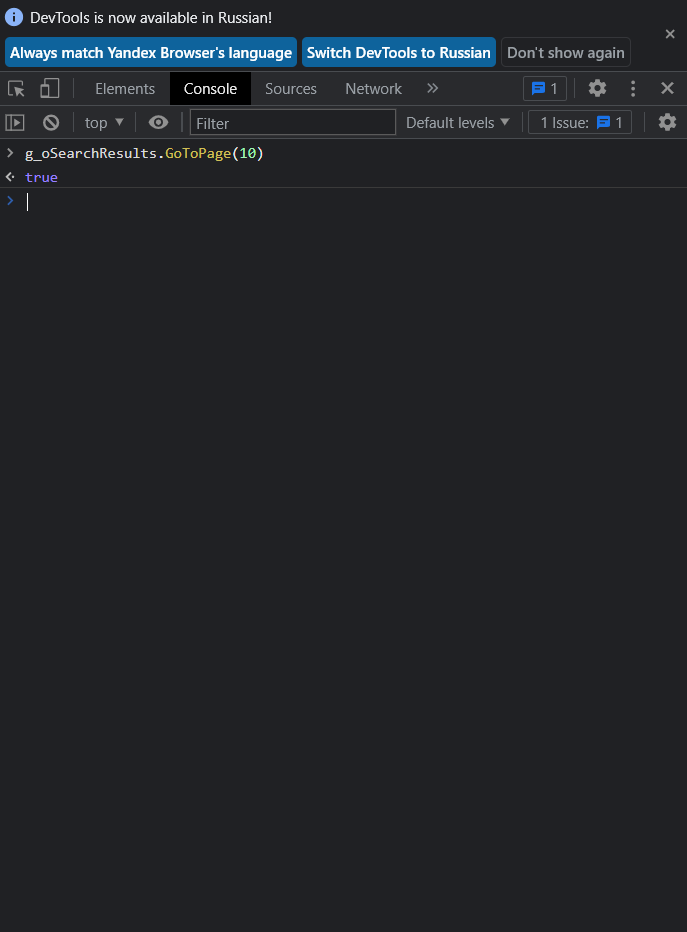Click the blue info icon in banner

click(x=14, y=17)
